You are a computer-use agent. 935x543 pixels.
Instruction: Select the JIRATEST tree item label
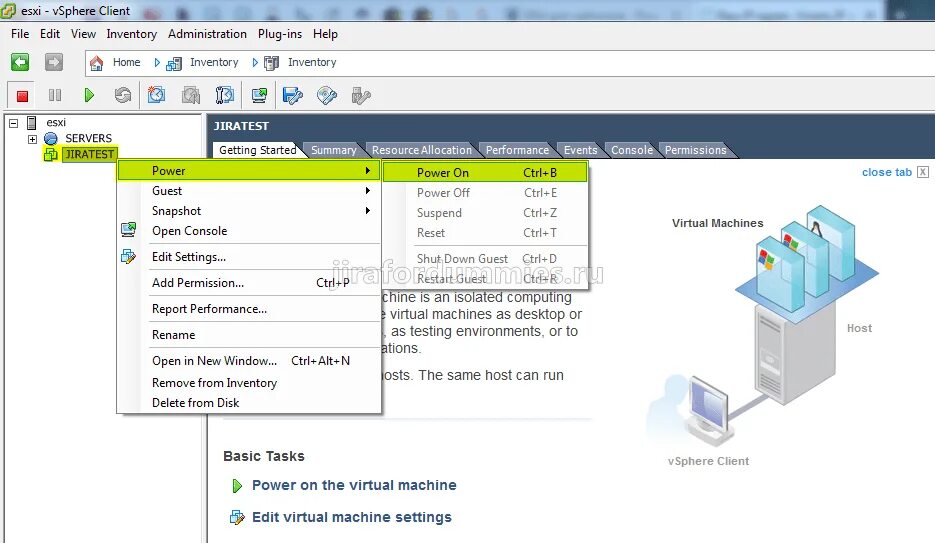click(x=89, y=154)
